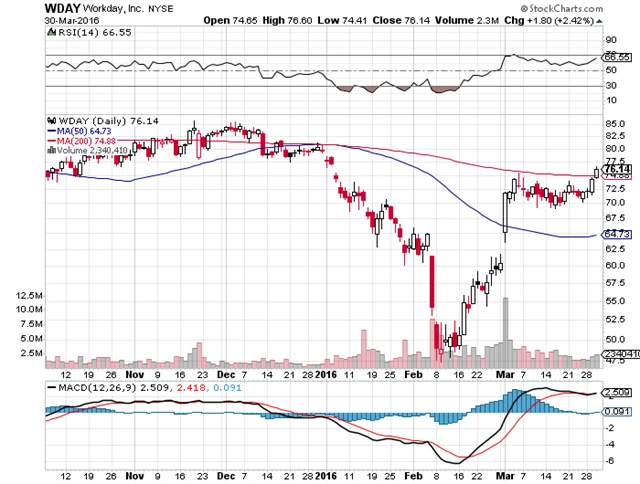Click the green up-arrow next to Chg
Viewport: 640px width, 484px height.
pos(599,21)
